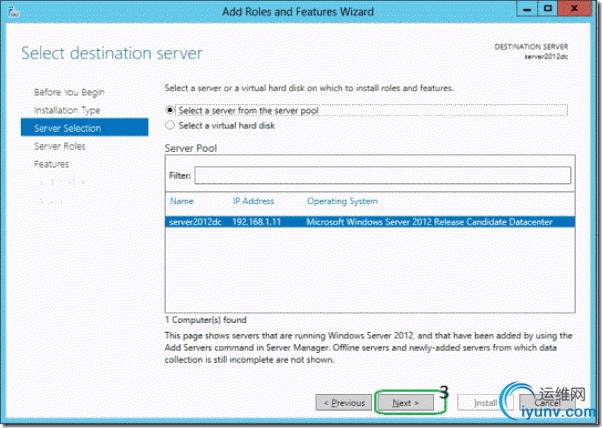
Task: Open the Server Selection step
Action: [x=84, y=127]
